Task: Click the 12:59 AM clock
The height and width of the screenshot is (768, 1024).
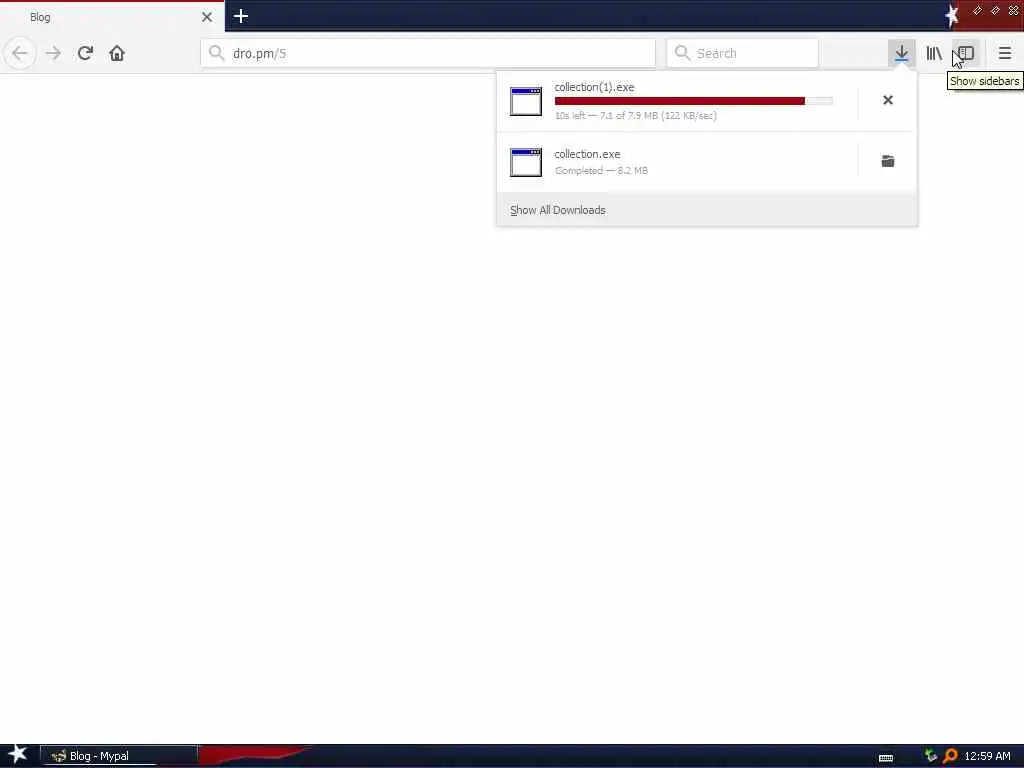Action: point(987,756)
